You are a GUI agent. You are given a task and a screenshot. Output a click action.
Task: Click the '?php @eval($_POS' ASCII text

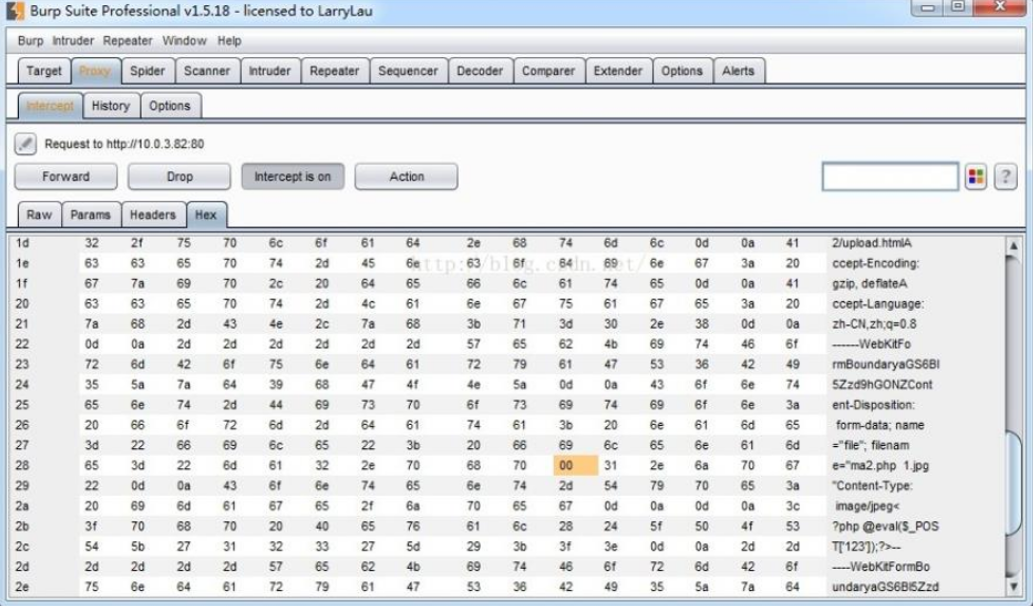point(885,526)
